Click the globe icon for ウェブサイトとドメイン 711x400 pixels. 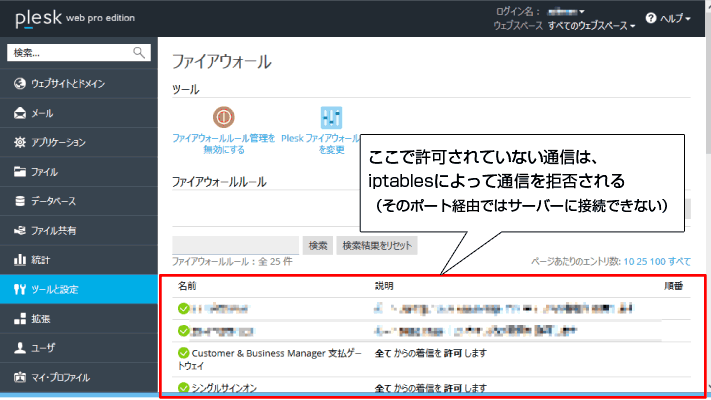click(x=19, y=83)
